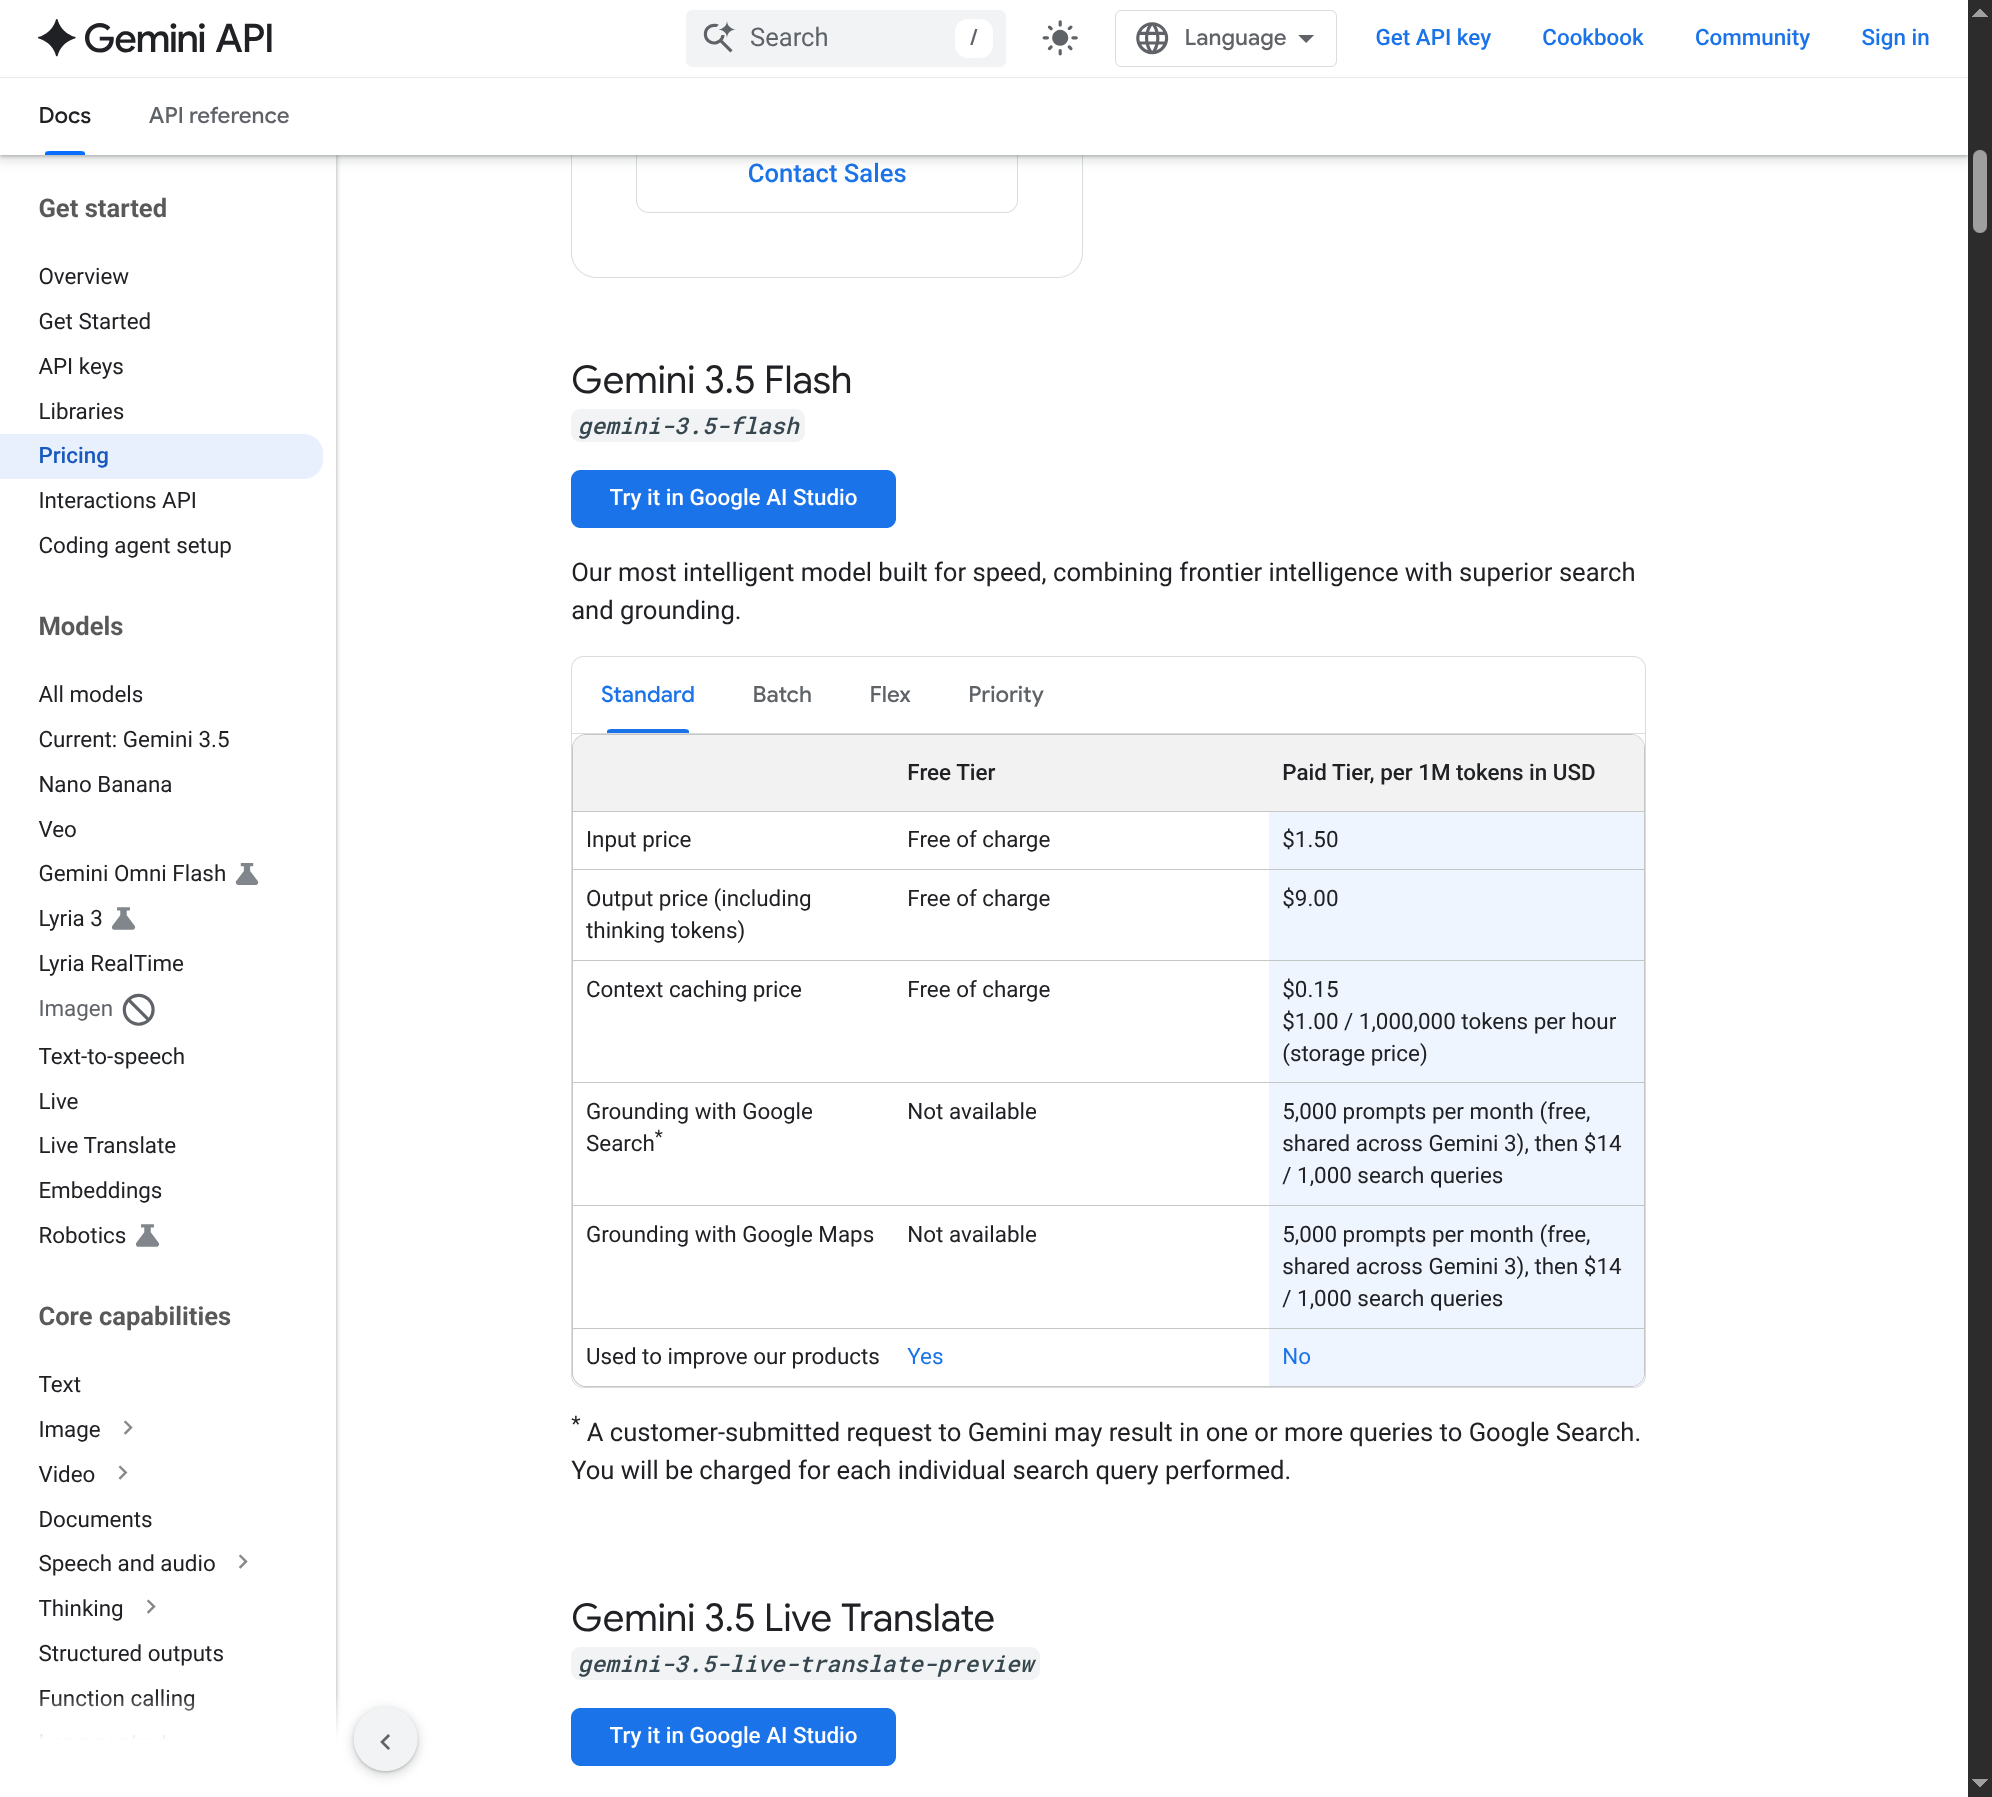Click the page vertical scrollbar thumb
This screenshot has width=1992, height=1797.
pos(1980,192)
